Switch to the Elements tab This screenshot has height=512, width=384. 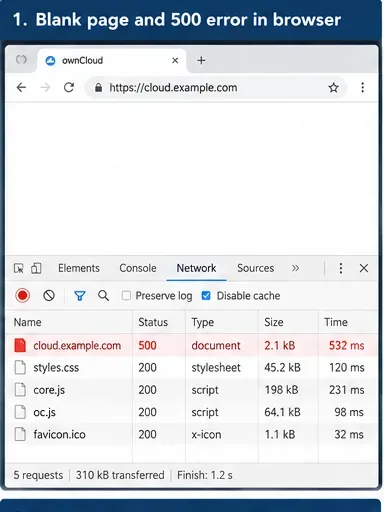pyautogui.click(x=79, y=268)
